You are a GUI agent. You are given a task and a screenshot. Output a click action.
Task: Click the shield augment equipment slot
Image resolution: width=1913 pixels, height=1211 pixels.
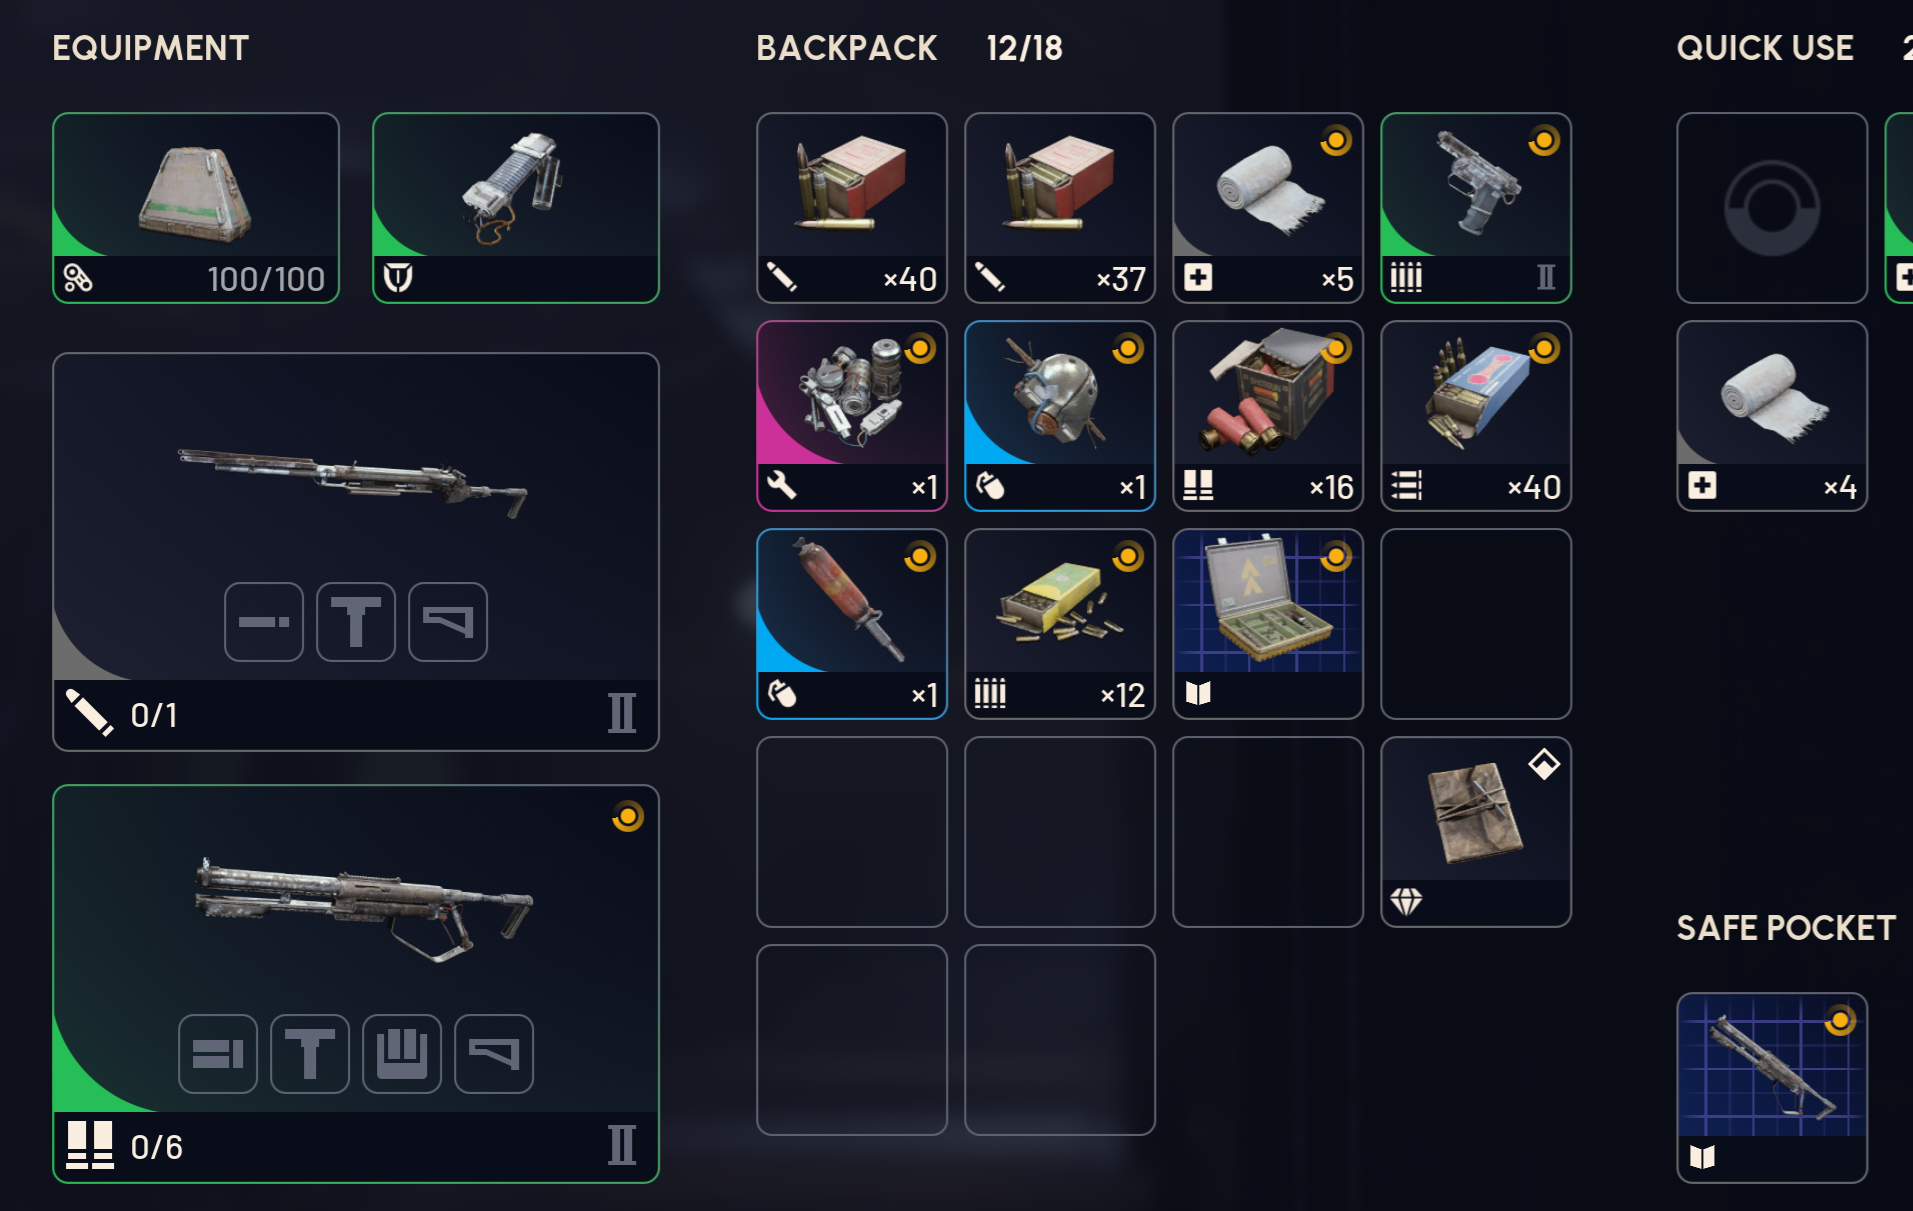(516, 208)
